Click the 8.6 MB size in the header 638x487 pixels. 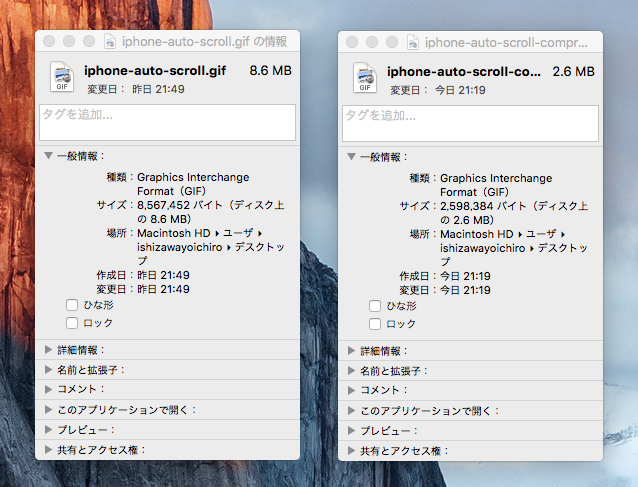(x=271, y=70)
